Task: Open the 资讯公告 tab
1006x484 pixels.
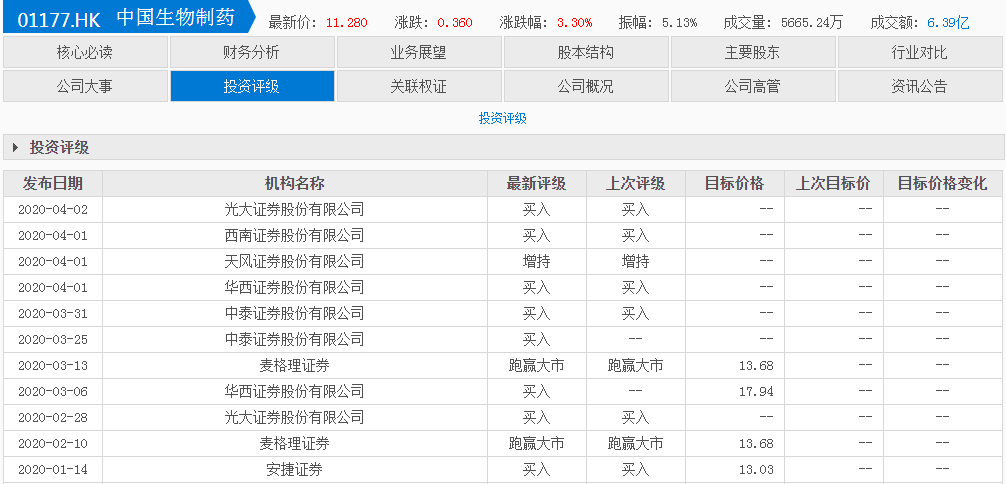Action: pos(919,86)
